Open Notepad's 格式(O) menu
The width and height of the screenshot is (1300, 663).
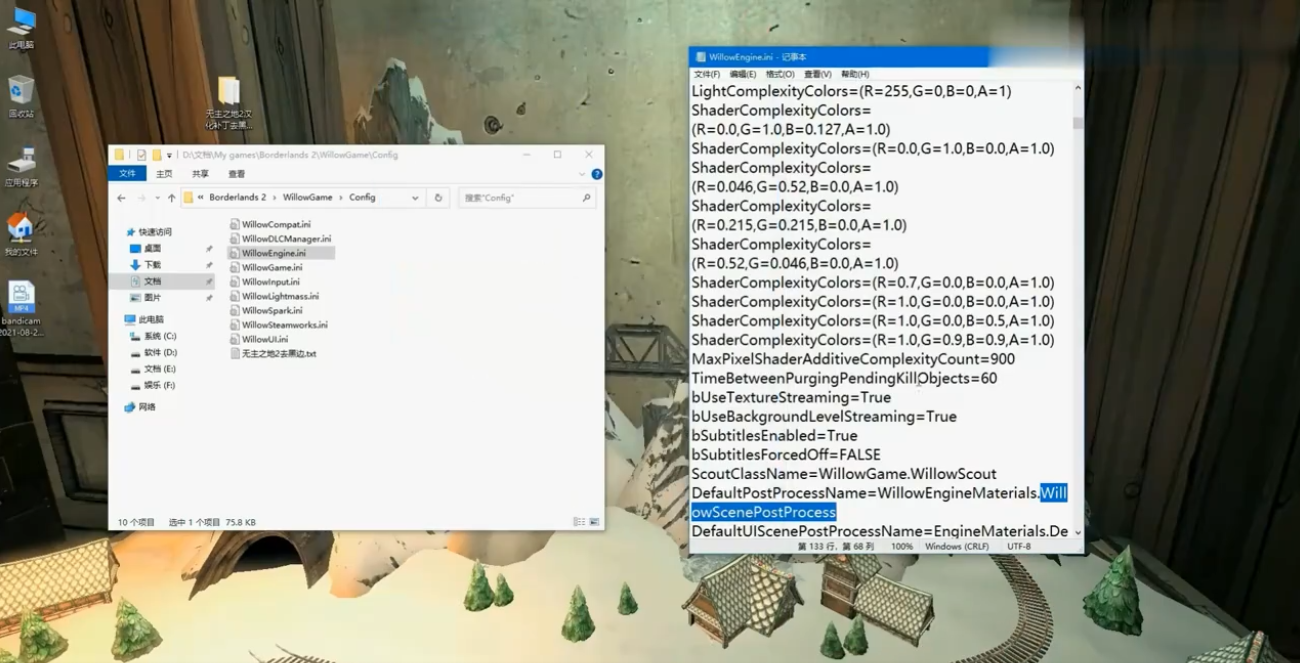click(x=780, y=74)
